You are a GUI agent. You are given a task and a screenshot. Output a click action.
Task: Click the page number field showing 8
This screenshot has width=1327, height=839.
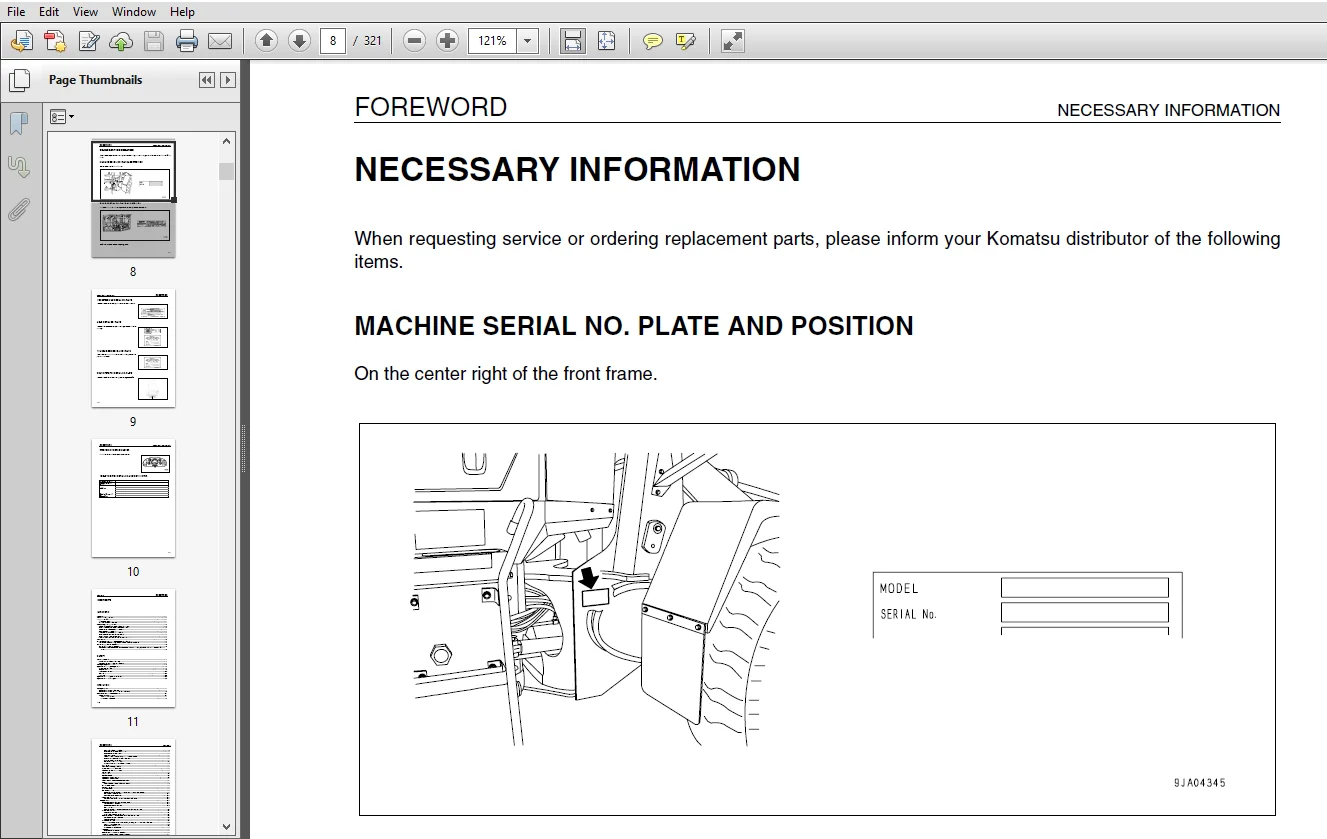click(x=333, y=41)
